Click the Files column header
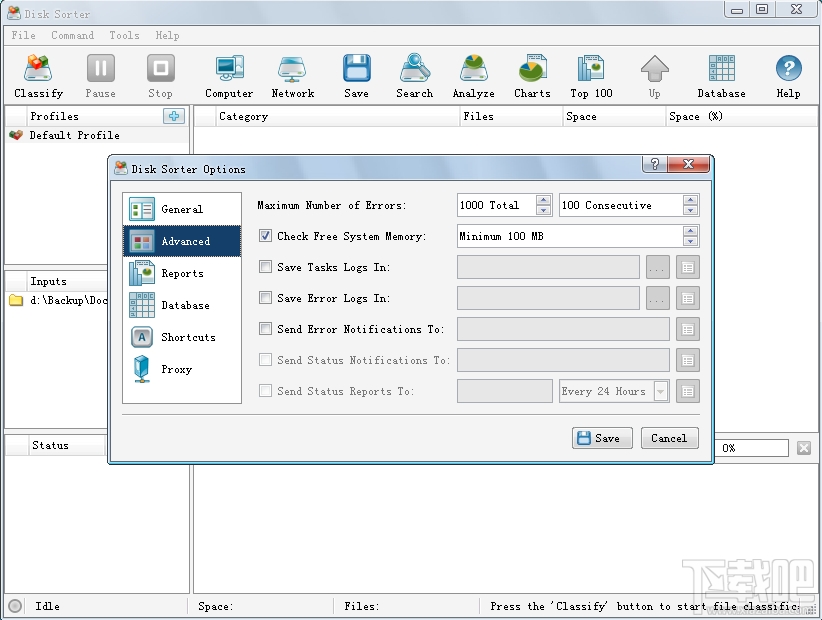Image resolution: width=822 pixels, height=620 pixels. [511, 116]
